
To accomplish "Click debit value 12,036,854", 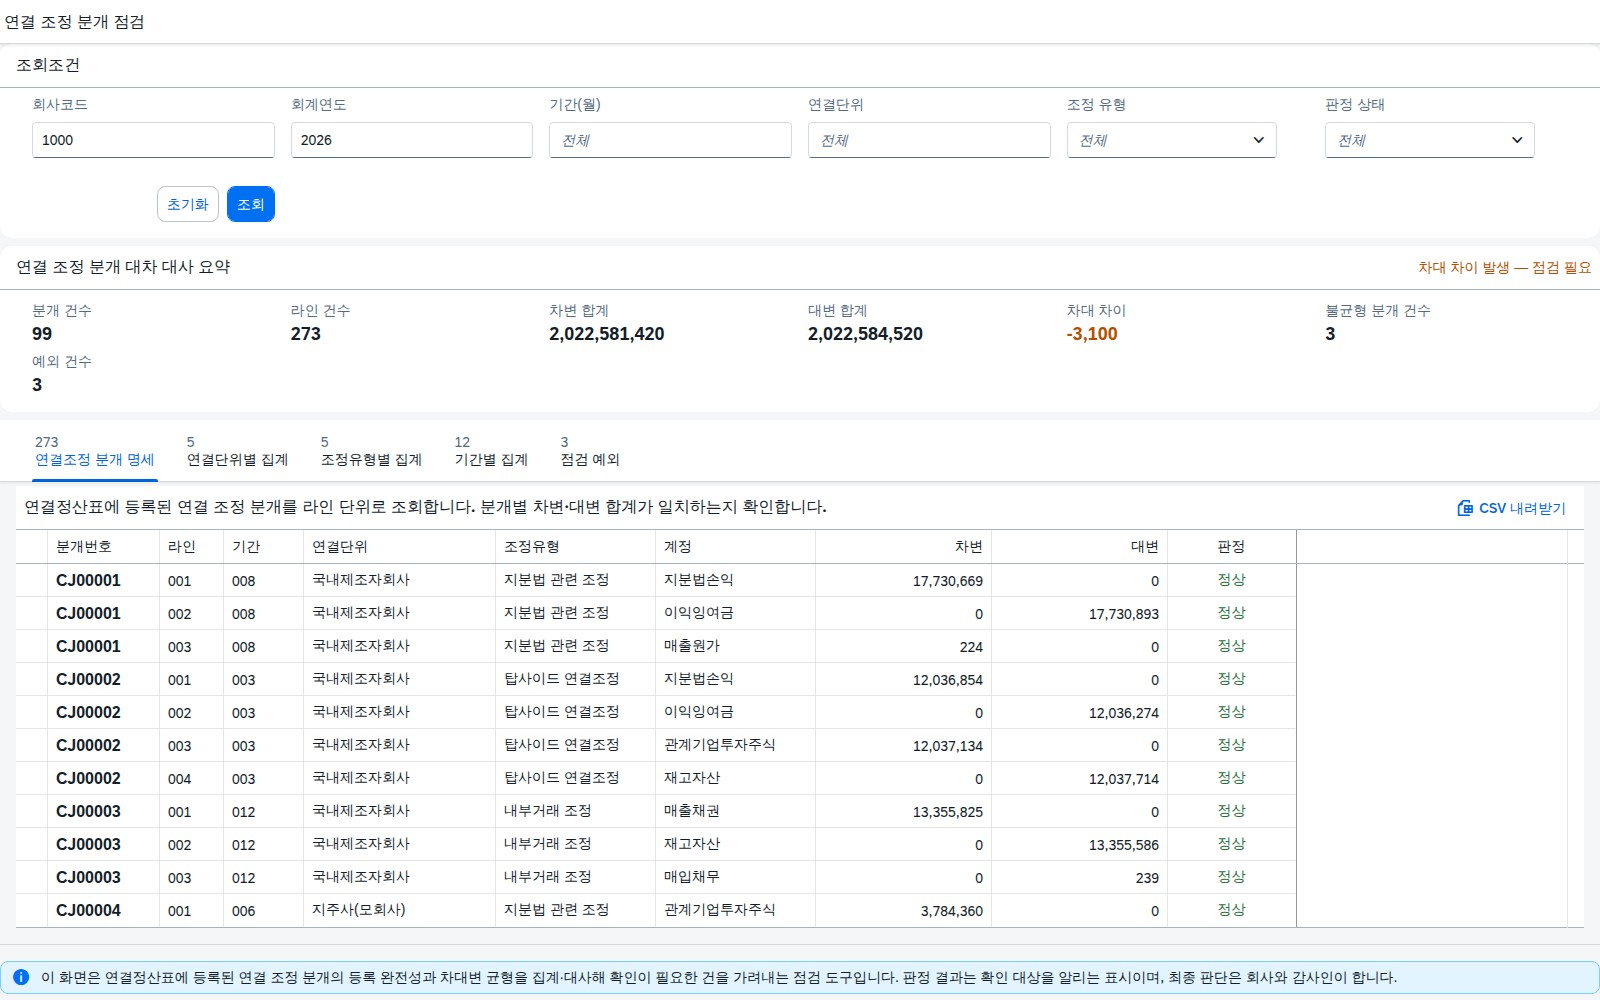I will click(x=947, y=680).
